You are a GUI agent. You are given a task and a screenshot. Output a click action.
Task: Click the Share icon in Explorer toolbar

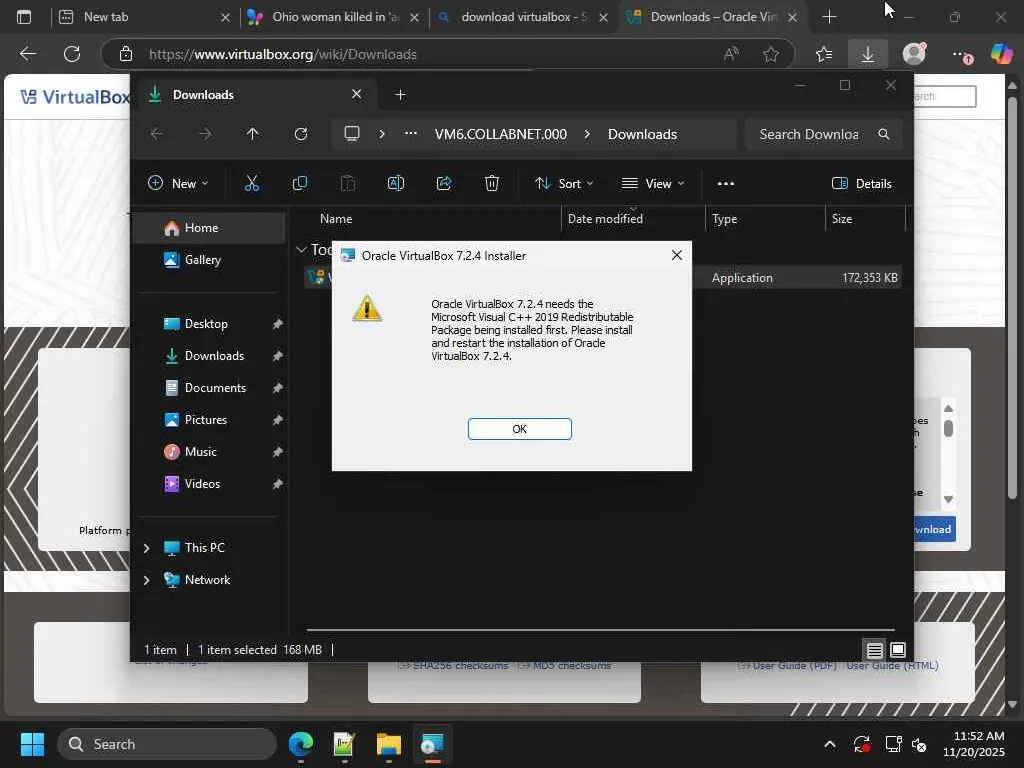(x=444, y=184)
